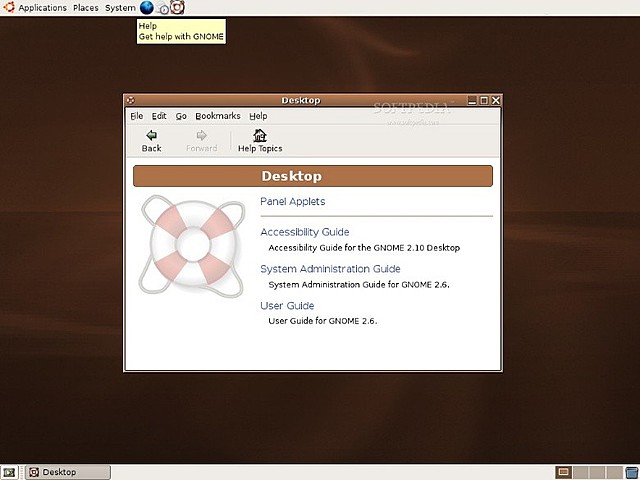Viewport: 640px width, 480px height.
Task: Click the Help lifesaver launcher icon
Action: coord(177,7)
